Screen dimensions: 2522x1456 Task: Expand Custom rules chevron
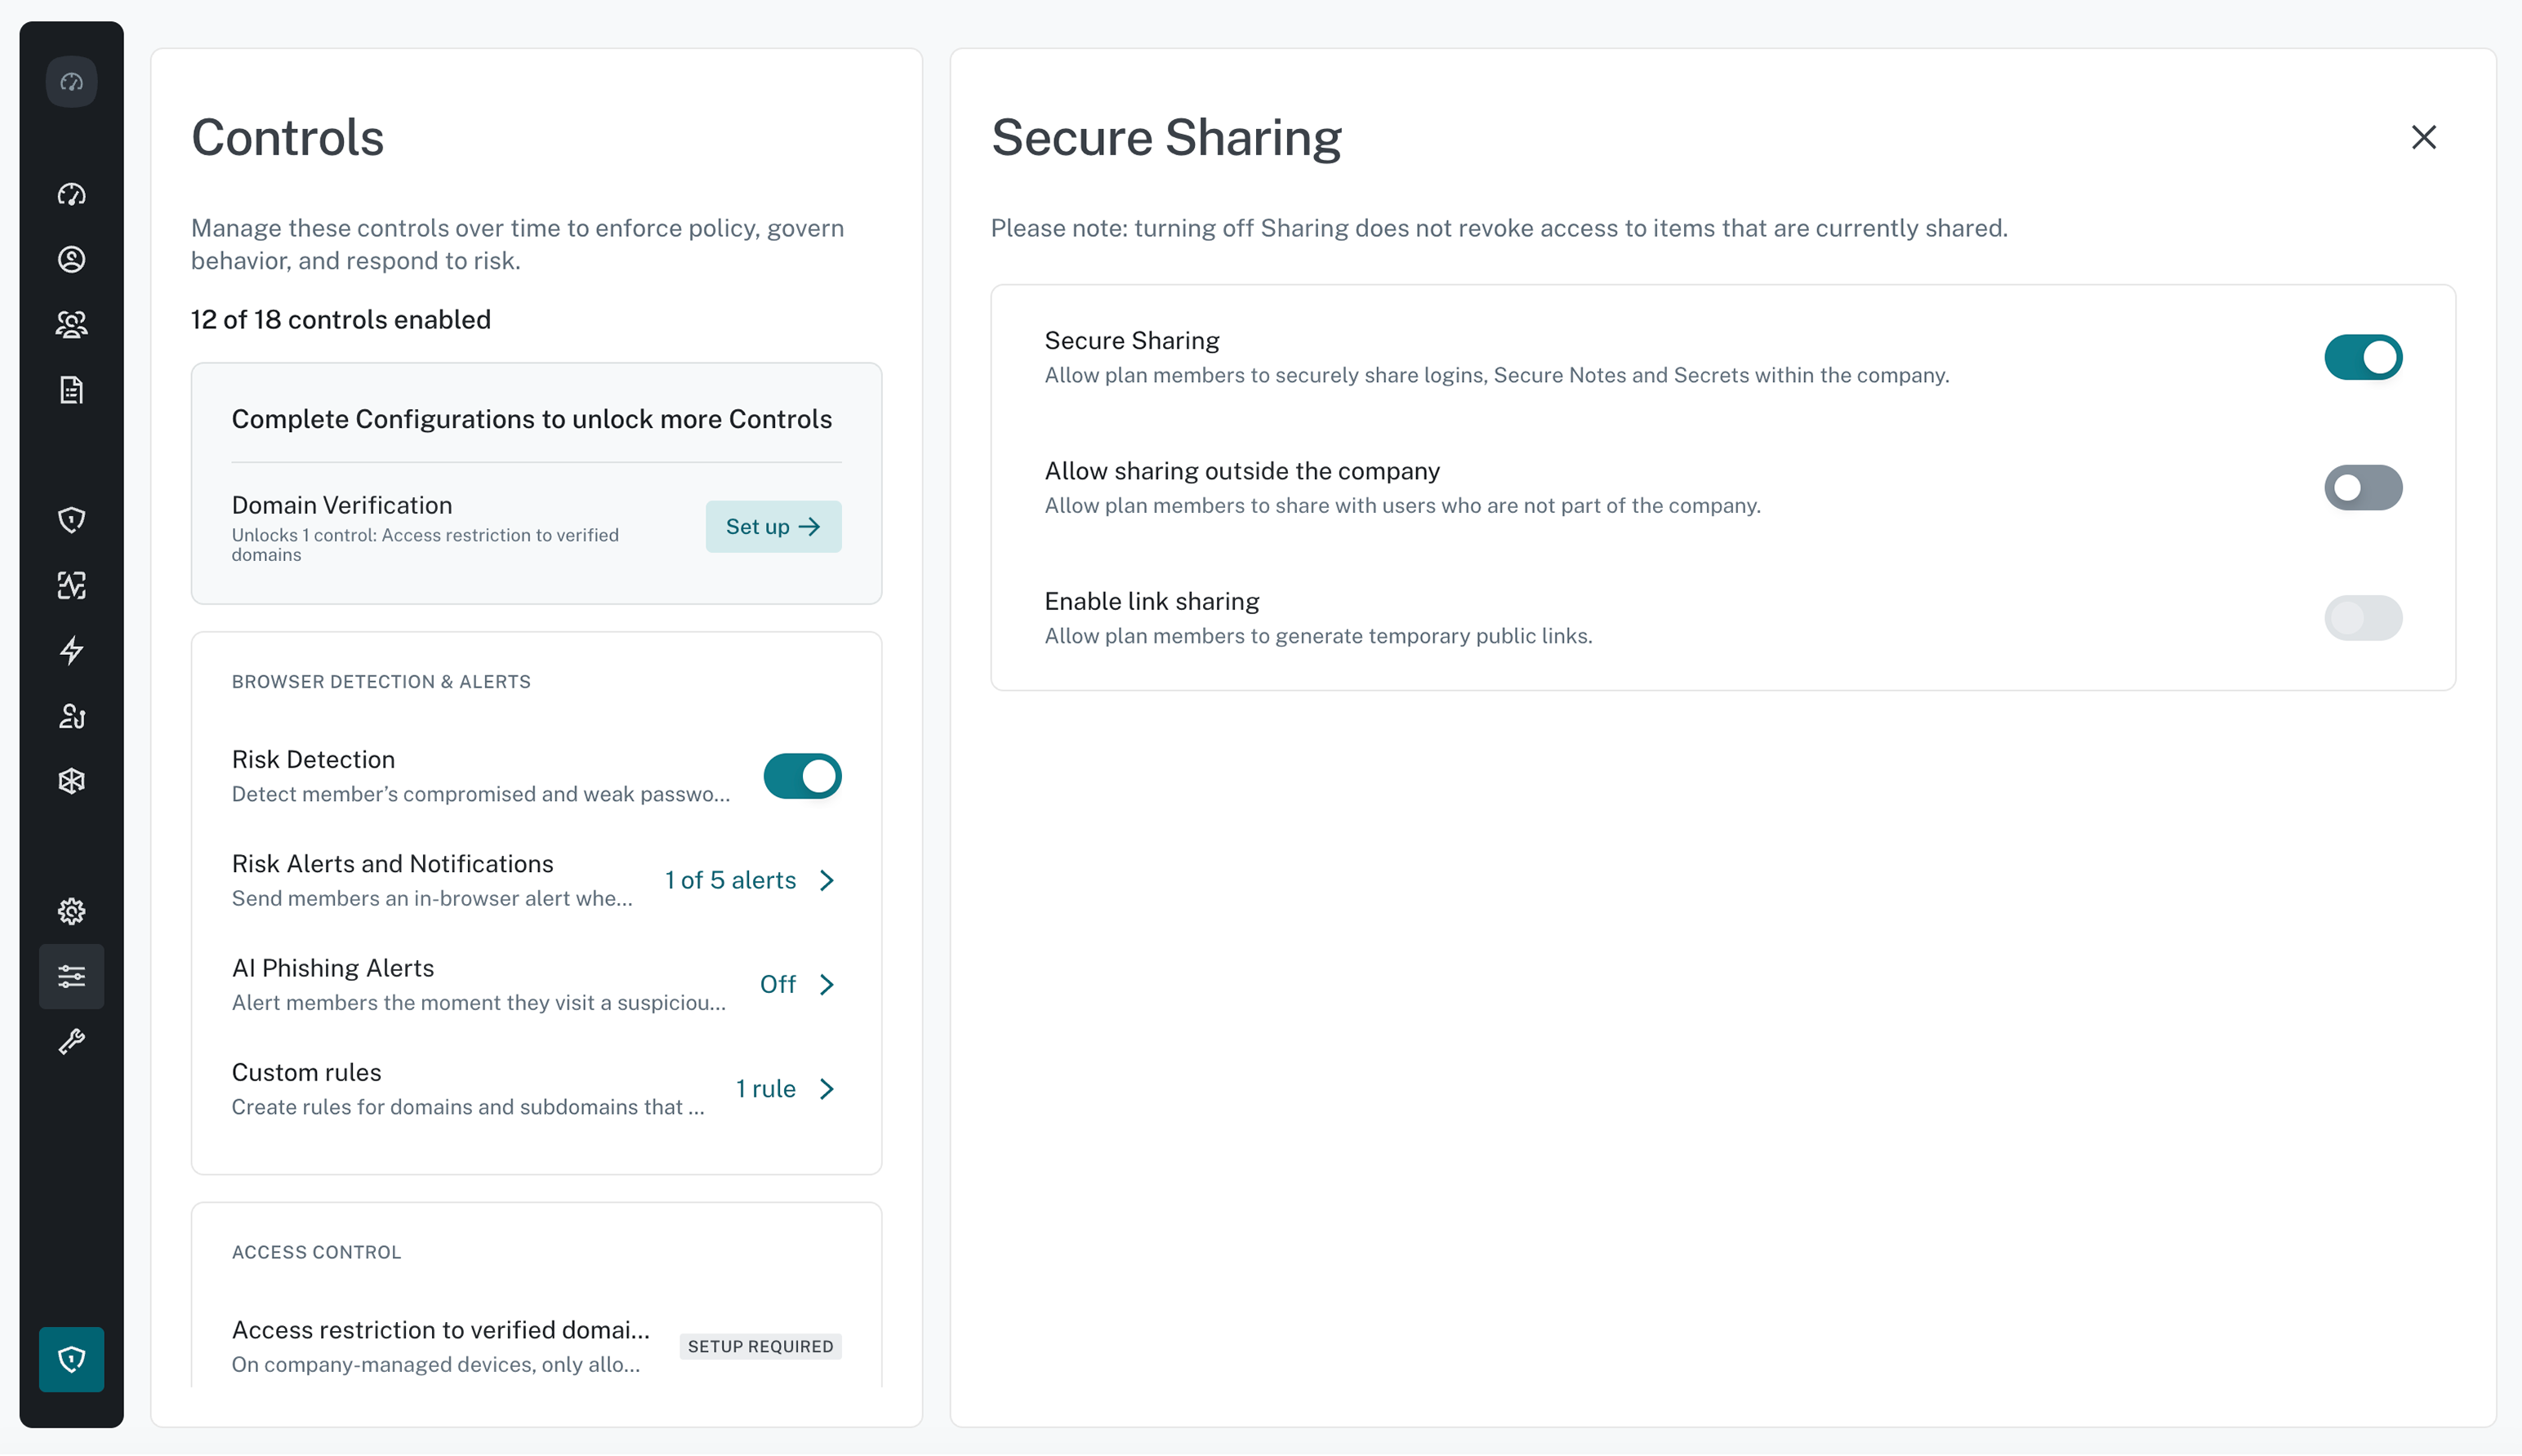tap(827, 1089)
